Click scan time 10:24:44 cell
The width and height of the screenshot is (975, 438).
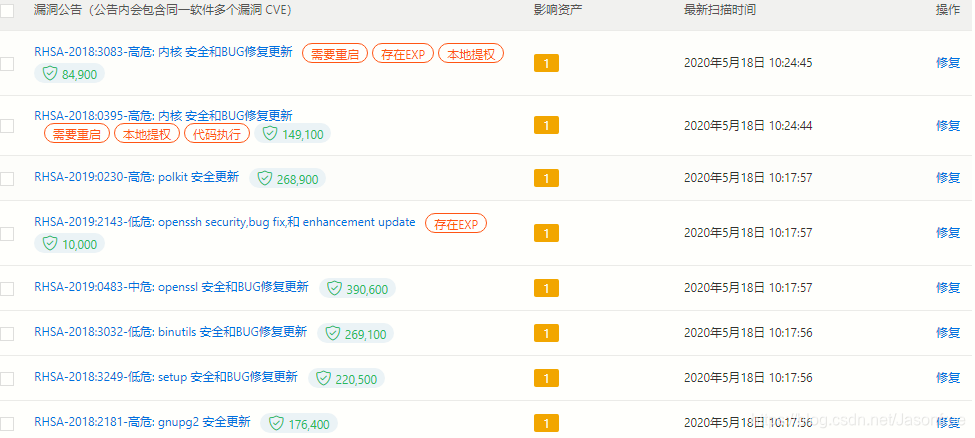click(x=748, y=126)
